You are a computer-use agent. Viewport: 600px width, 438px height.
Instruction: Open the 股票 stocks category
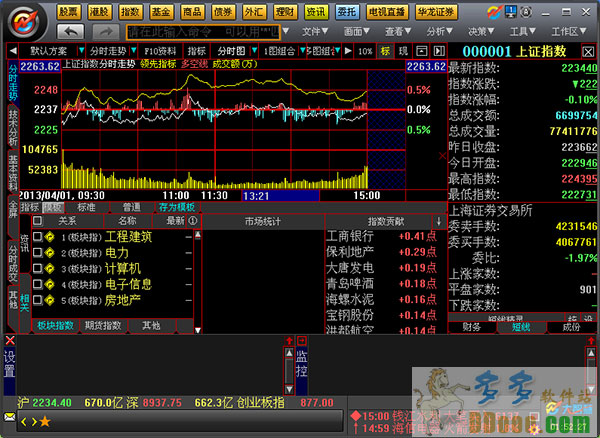pos(69,11)
